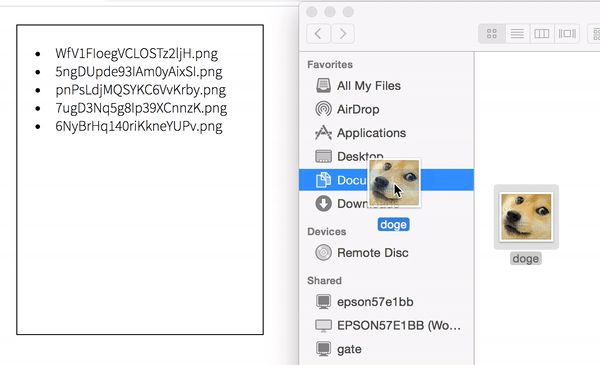Click 5ngDUpde93IAm0yAixSI.png in the list
This screenshot has width=600, height=365.
[x=139, y=72]
